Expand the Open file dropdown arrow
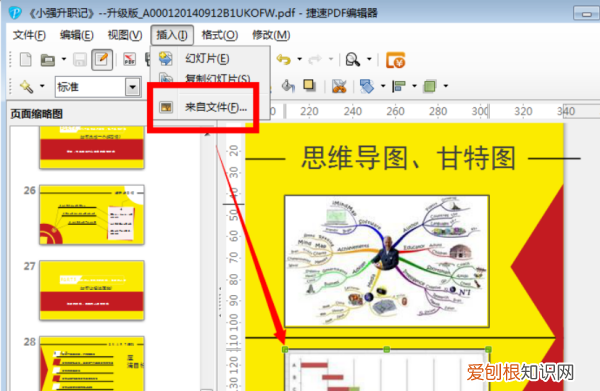600x391 pixels. [64, 59]
